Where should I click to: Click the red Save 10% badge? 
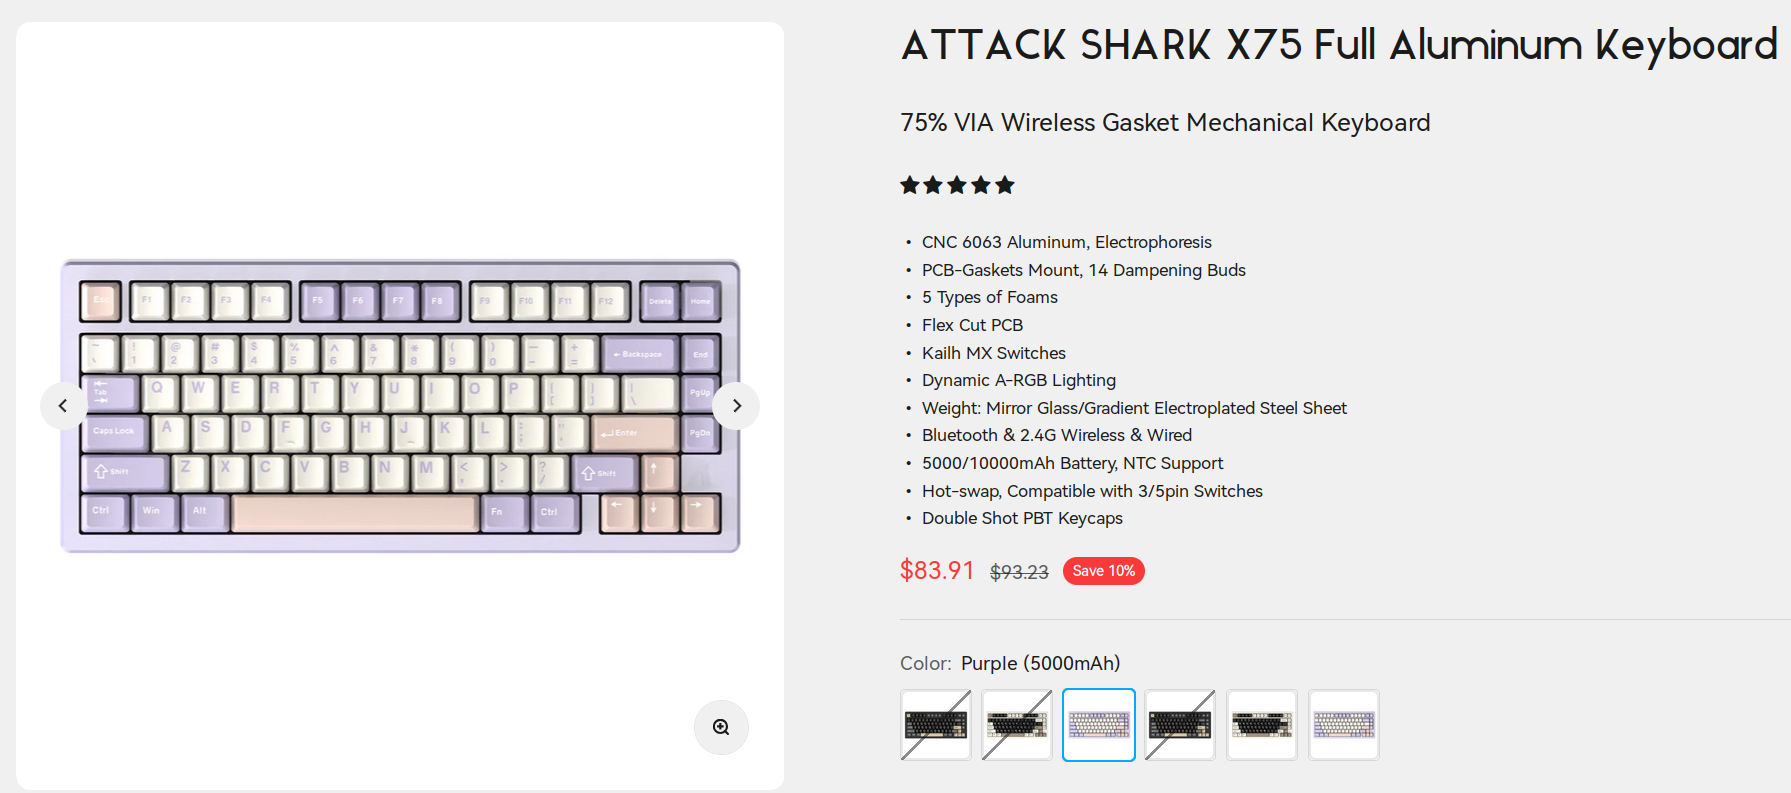[x=1103, y=571]
